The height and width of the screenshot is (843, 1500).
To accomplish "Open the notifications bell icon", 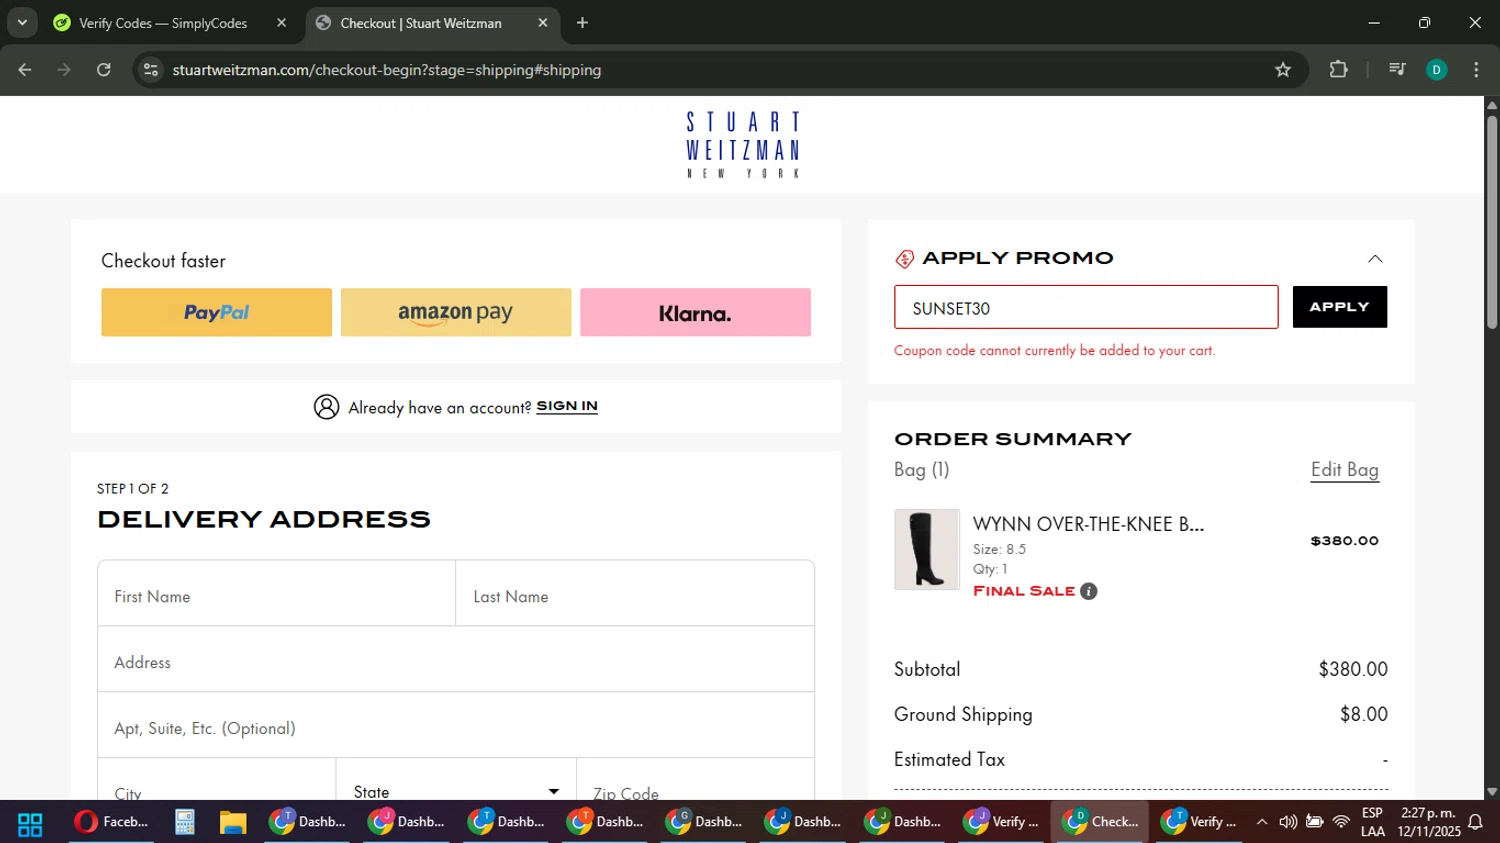I will coord(1475,822).
